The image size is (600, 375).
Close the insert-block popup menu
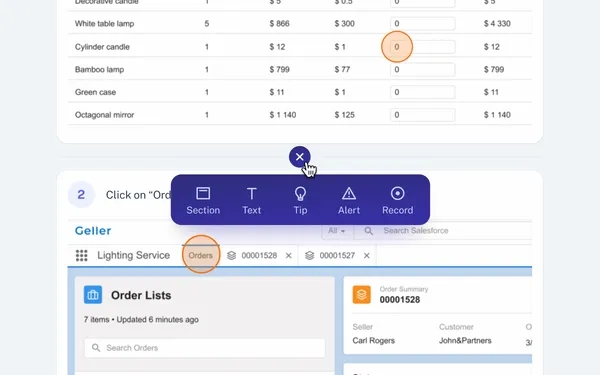pyautogui.click(x=300, y=157)
